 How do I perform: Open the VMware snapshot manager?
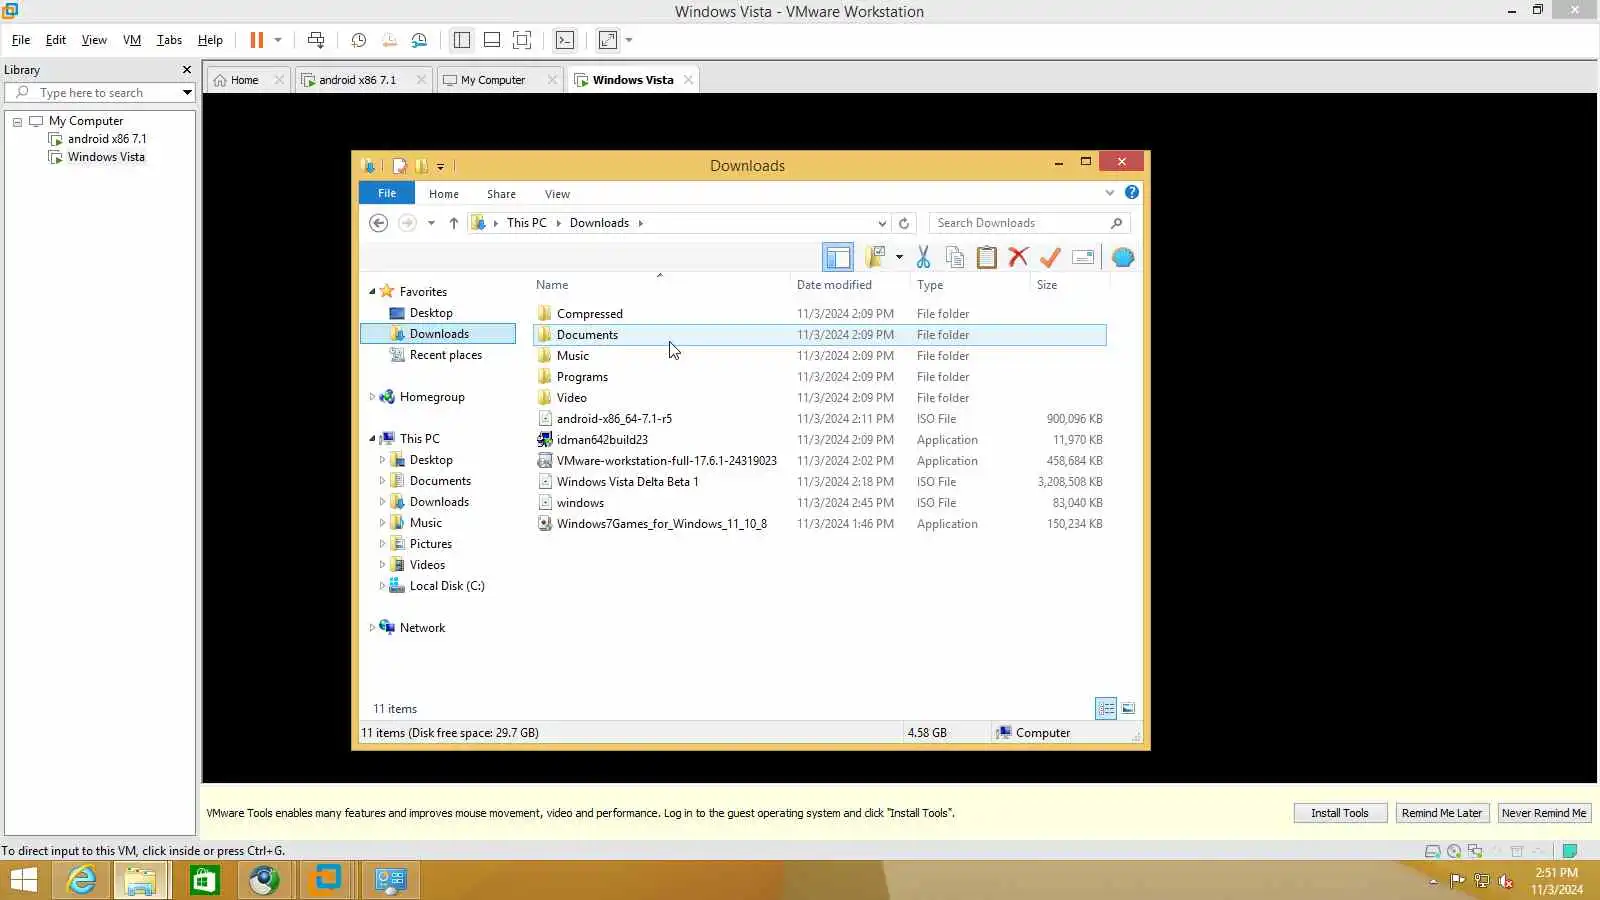pos(419,40)
